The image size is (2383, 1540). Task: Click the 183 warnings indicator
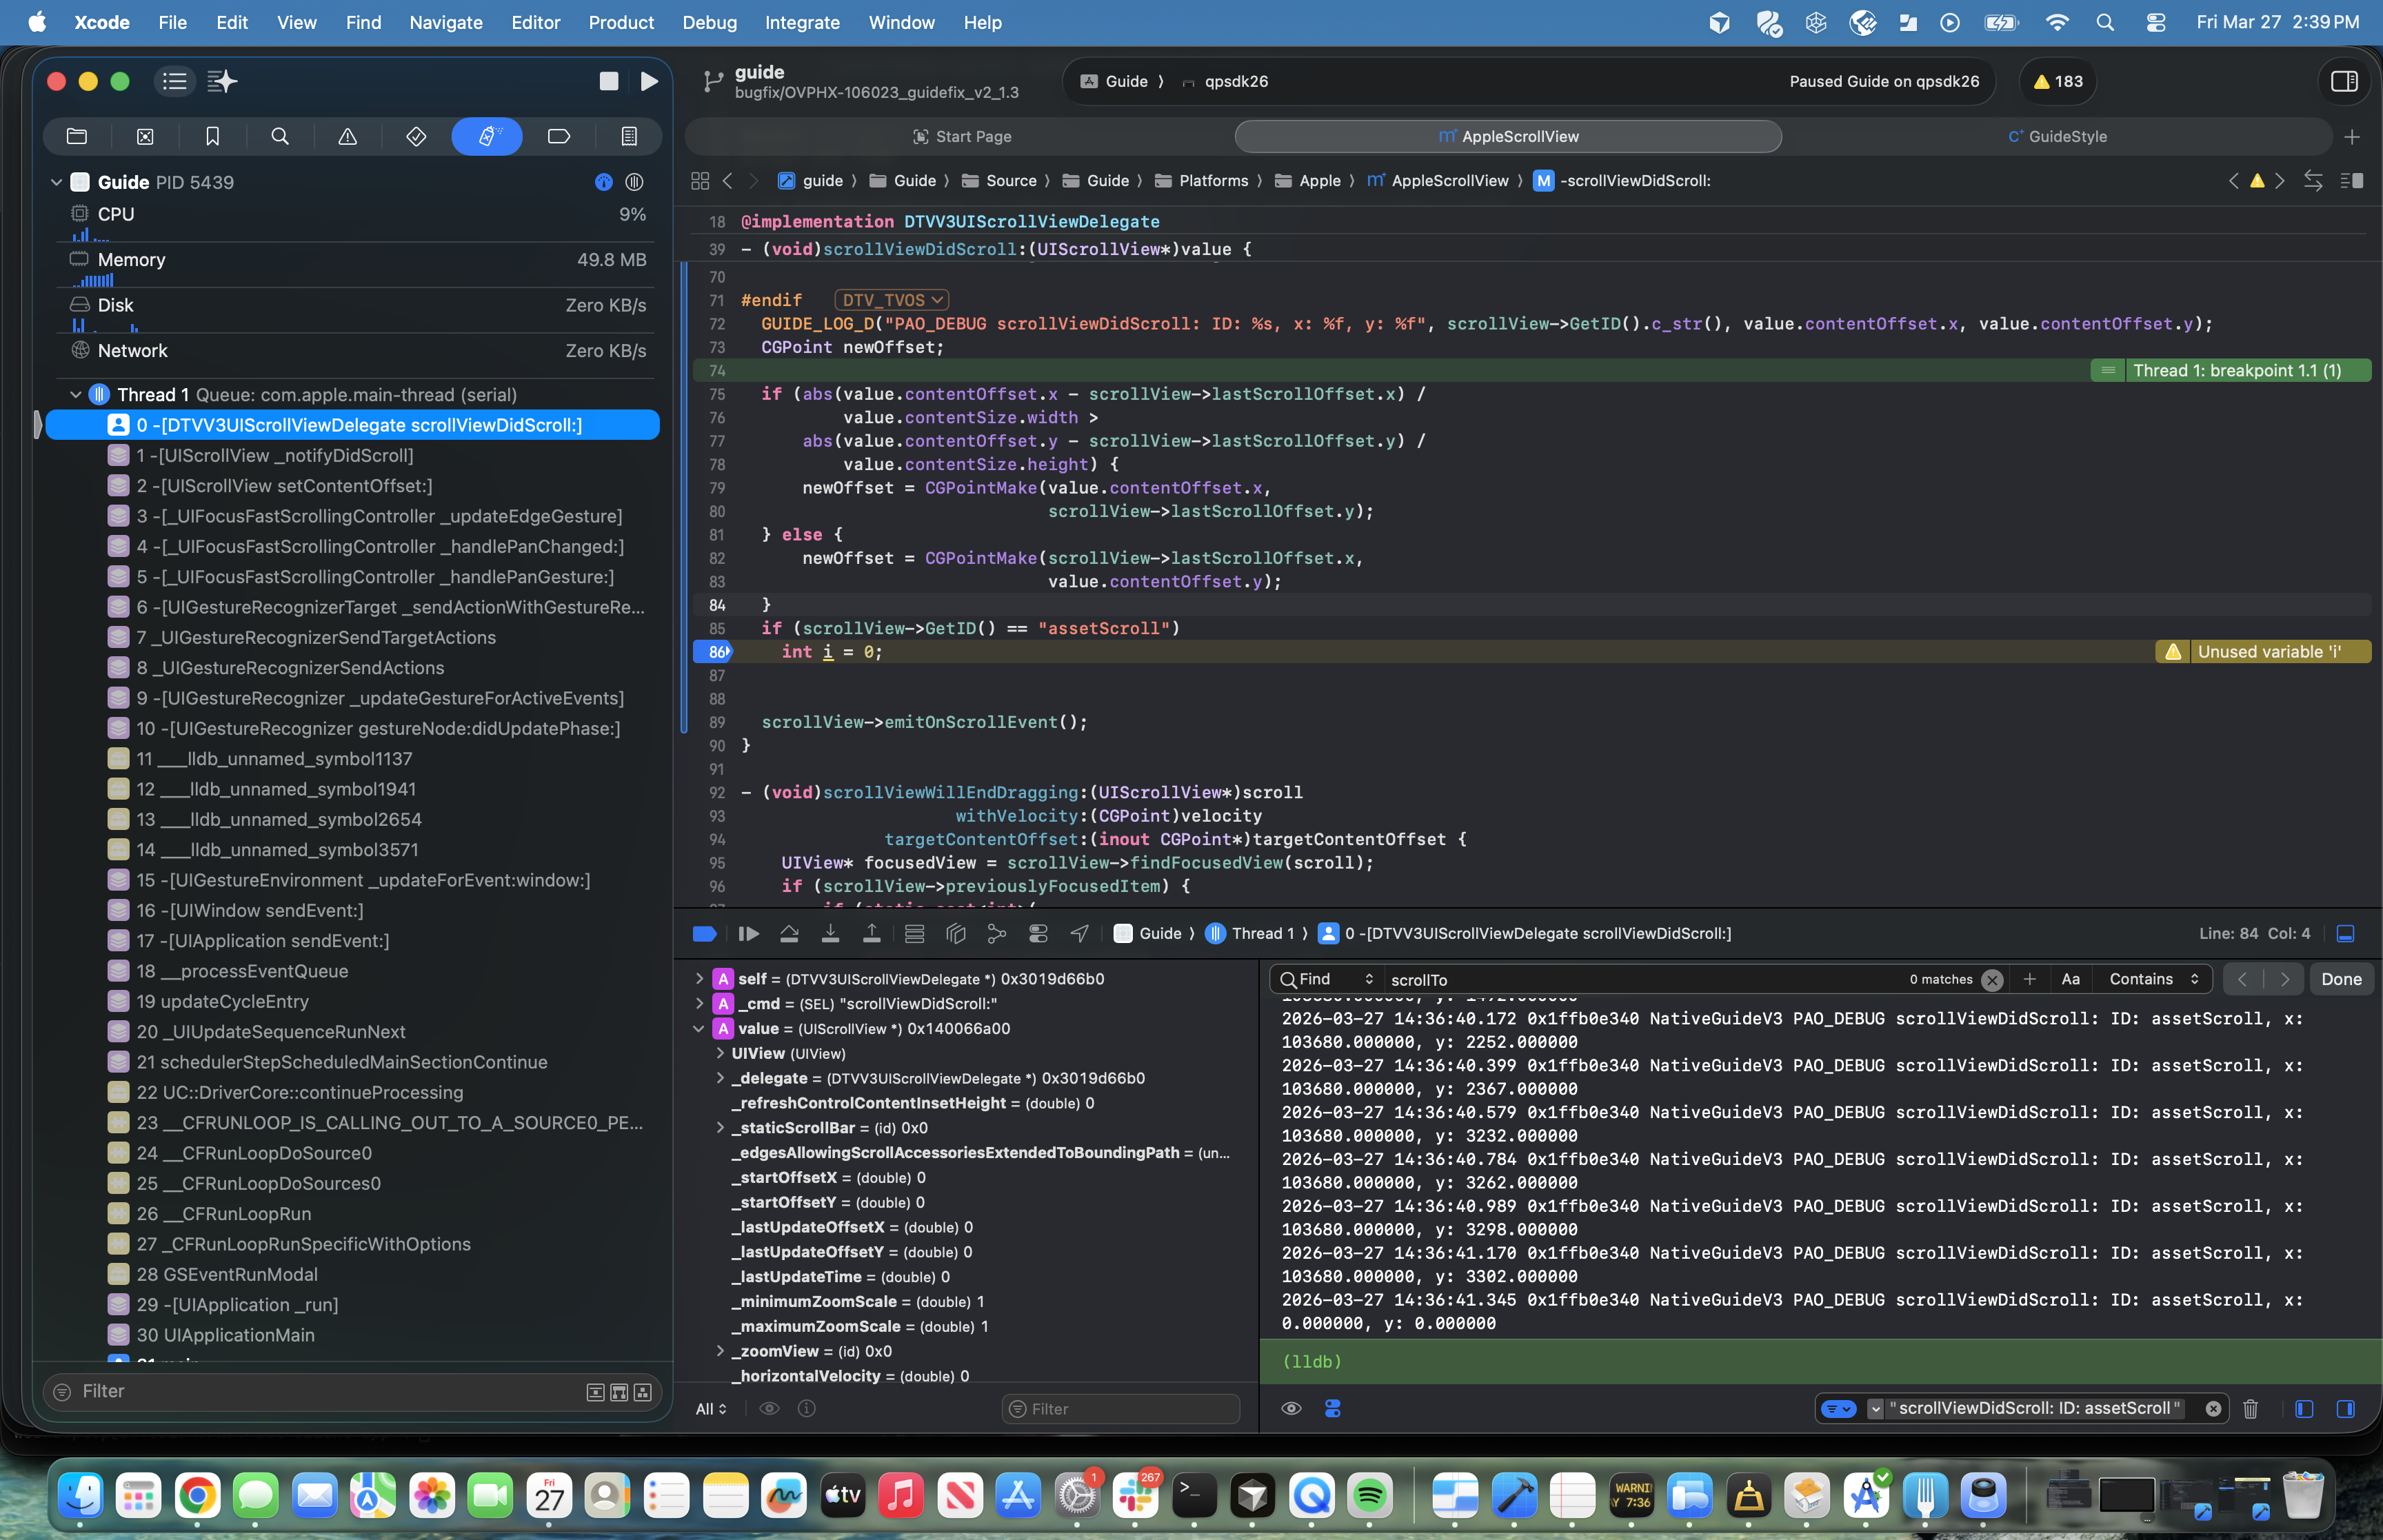[x=2058, y=81]
